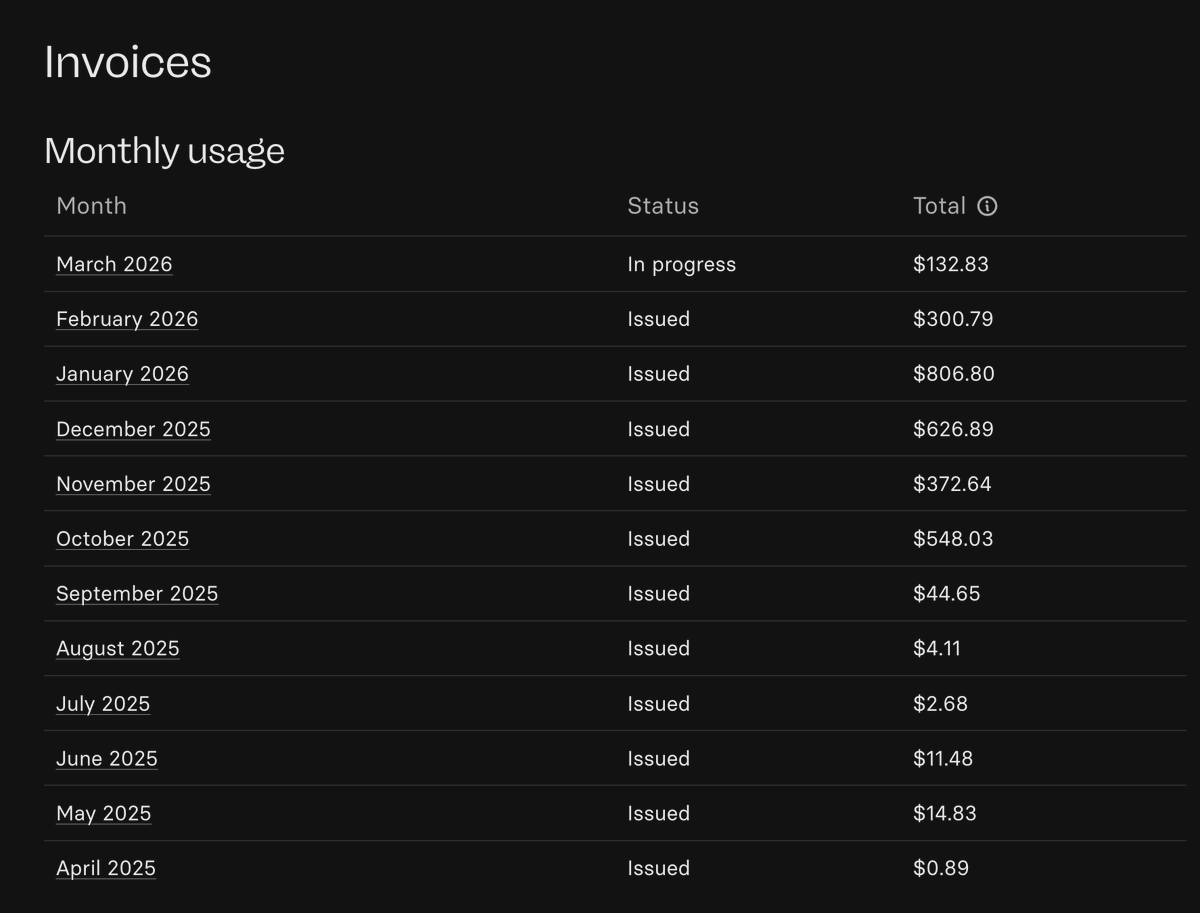
Task: Select Issued status in September 2025 row
Action: 659,594
